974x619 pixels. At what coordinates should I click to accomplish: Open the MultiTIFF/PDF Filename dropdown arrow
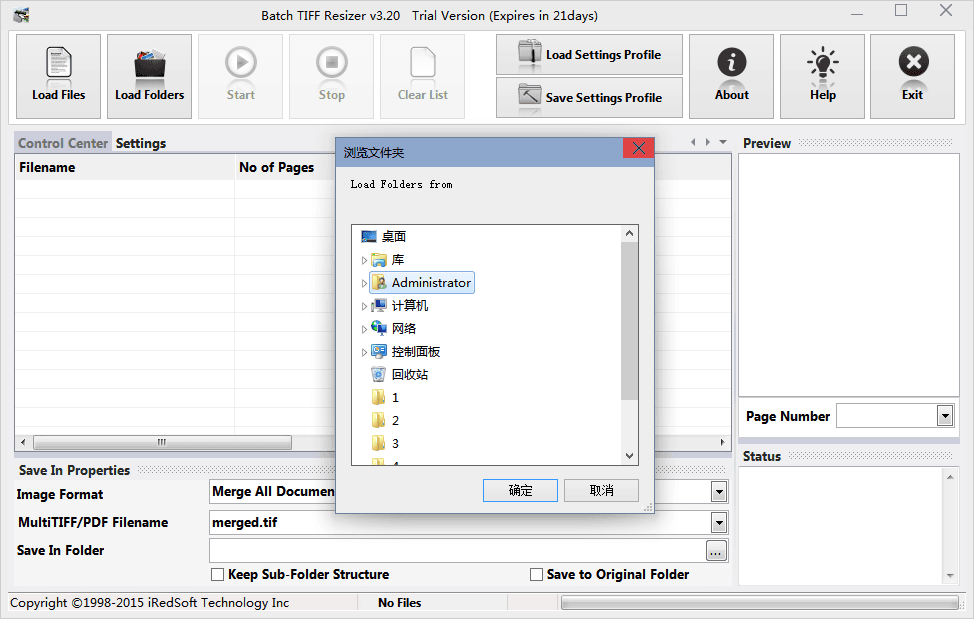[x=718, y=522]
